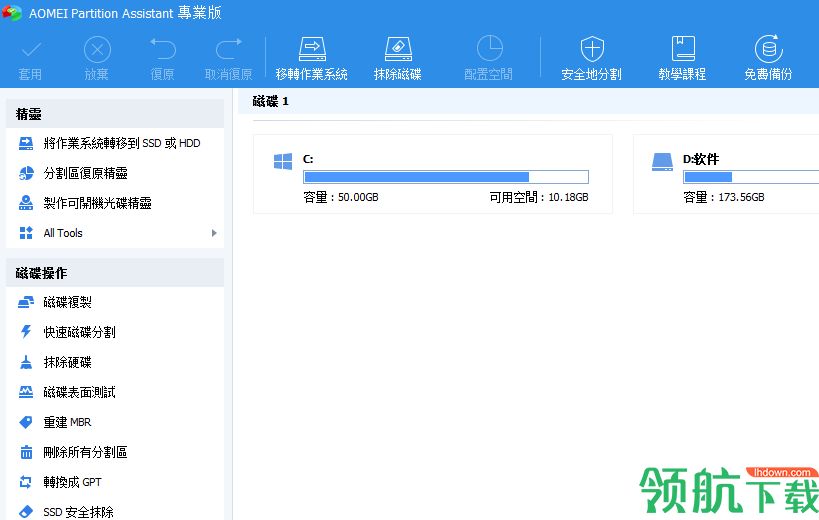Click the 可用空間：10.18GB text
This screenshot has width=819, height=520.
(539, 197)
